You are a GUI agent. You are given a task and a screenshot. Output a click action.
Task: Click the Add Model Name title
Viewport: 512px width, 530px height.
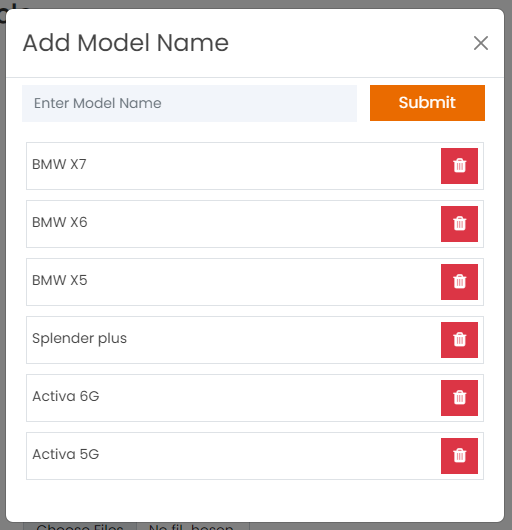point(126,43)
